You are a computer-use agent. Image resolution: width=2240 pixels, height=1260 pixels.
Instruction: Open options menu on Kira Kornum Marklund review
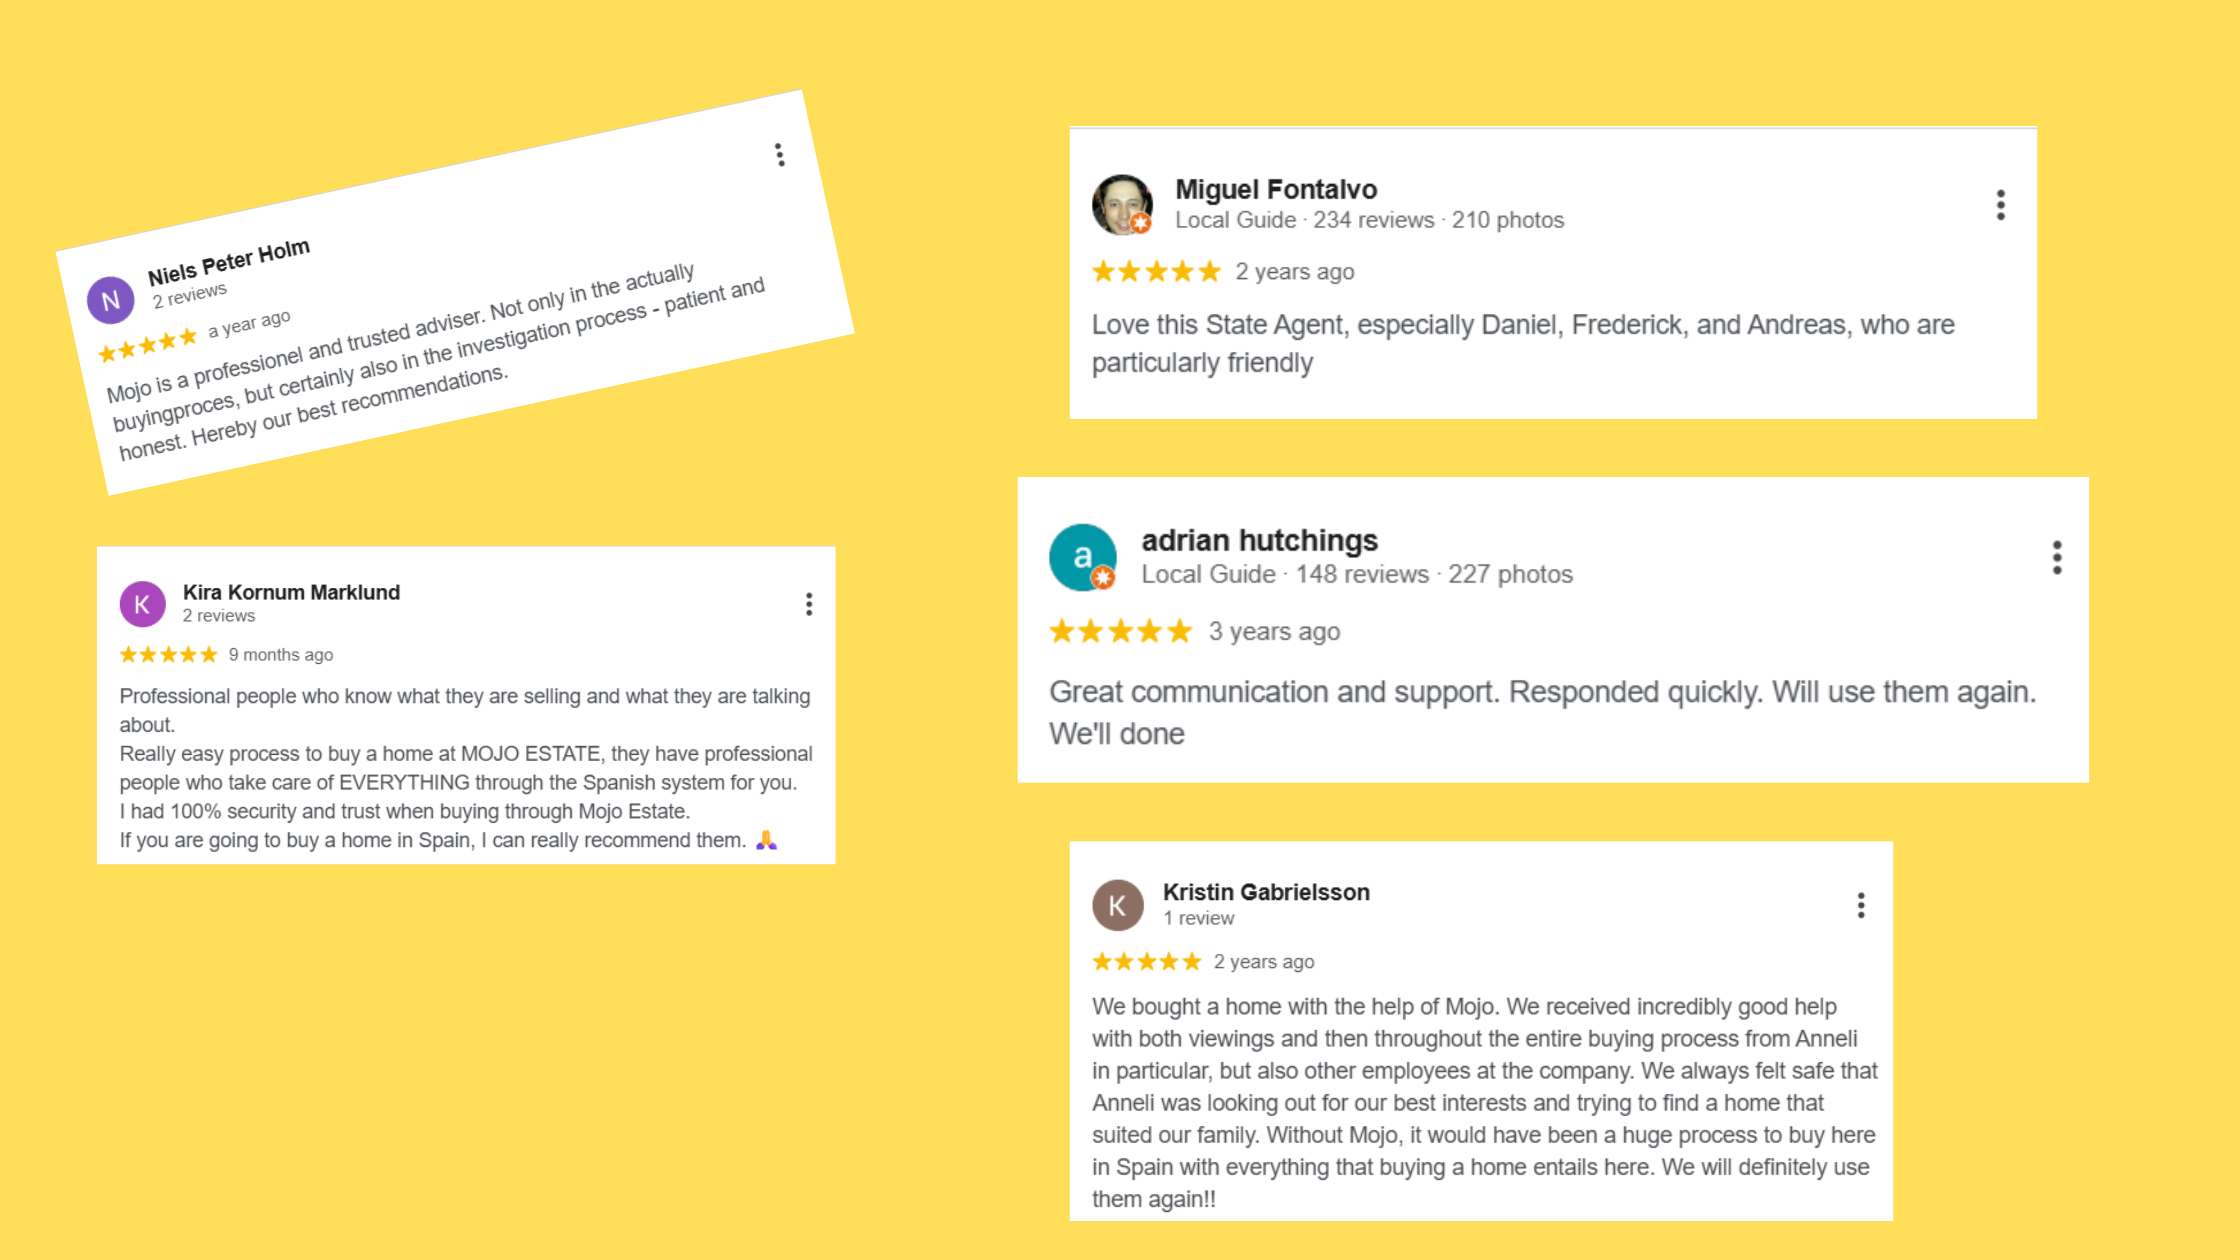(x=809, y=604)
